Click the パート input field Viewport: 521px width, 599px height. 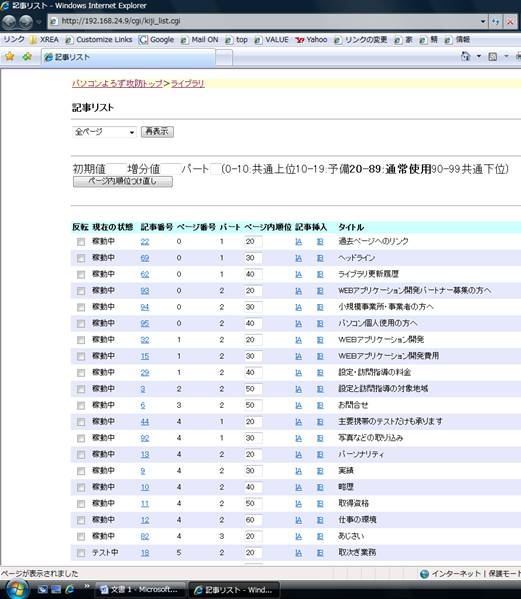[x=215, y=169]
